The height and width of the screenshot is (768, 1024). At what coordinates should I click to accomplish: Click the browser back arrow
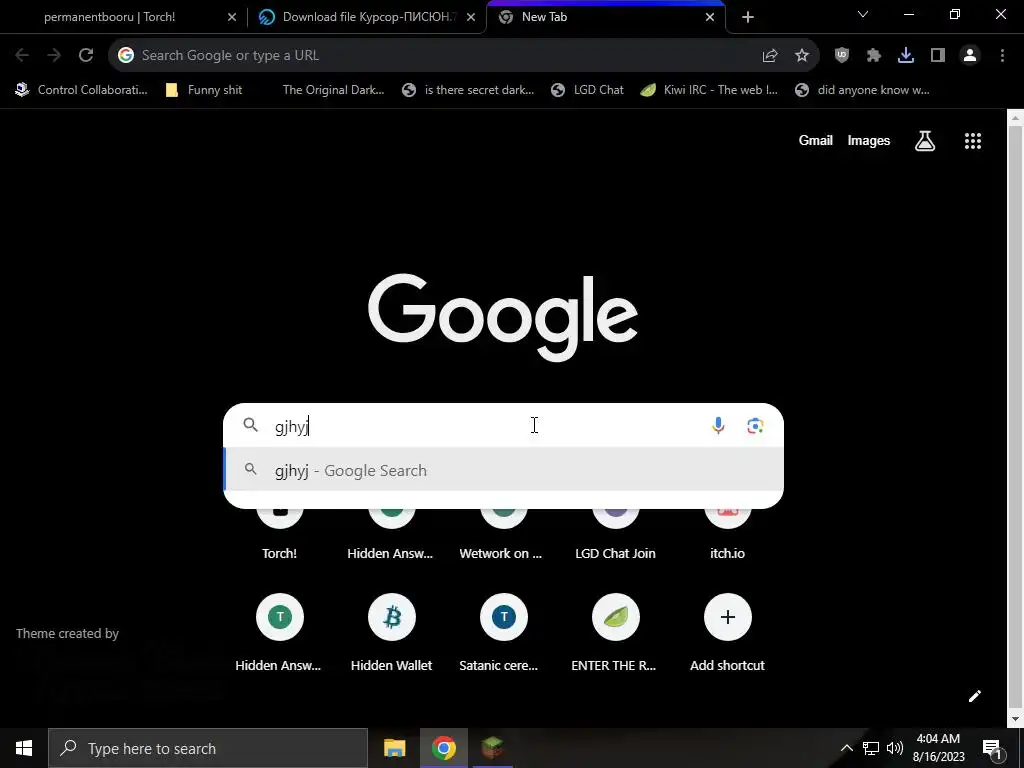point(22,56)
